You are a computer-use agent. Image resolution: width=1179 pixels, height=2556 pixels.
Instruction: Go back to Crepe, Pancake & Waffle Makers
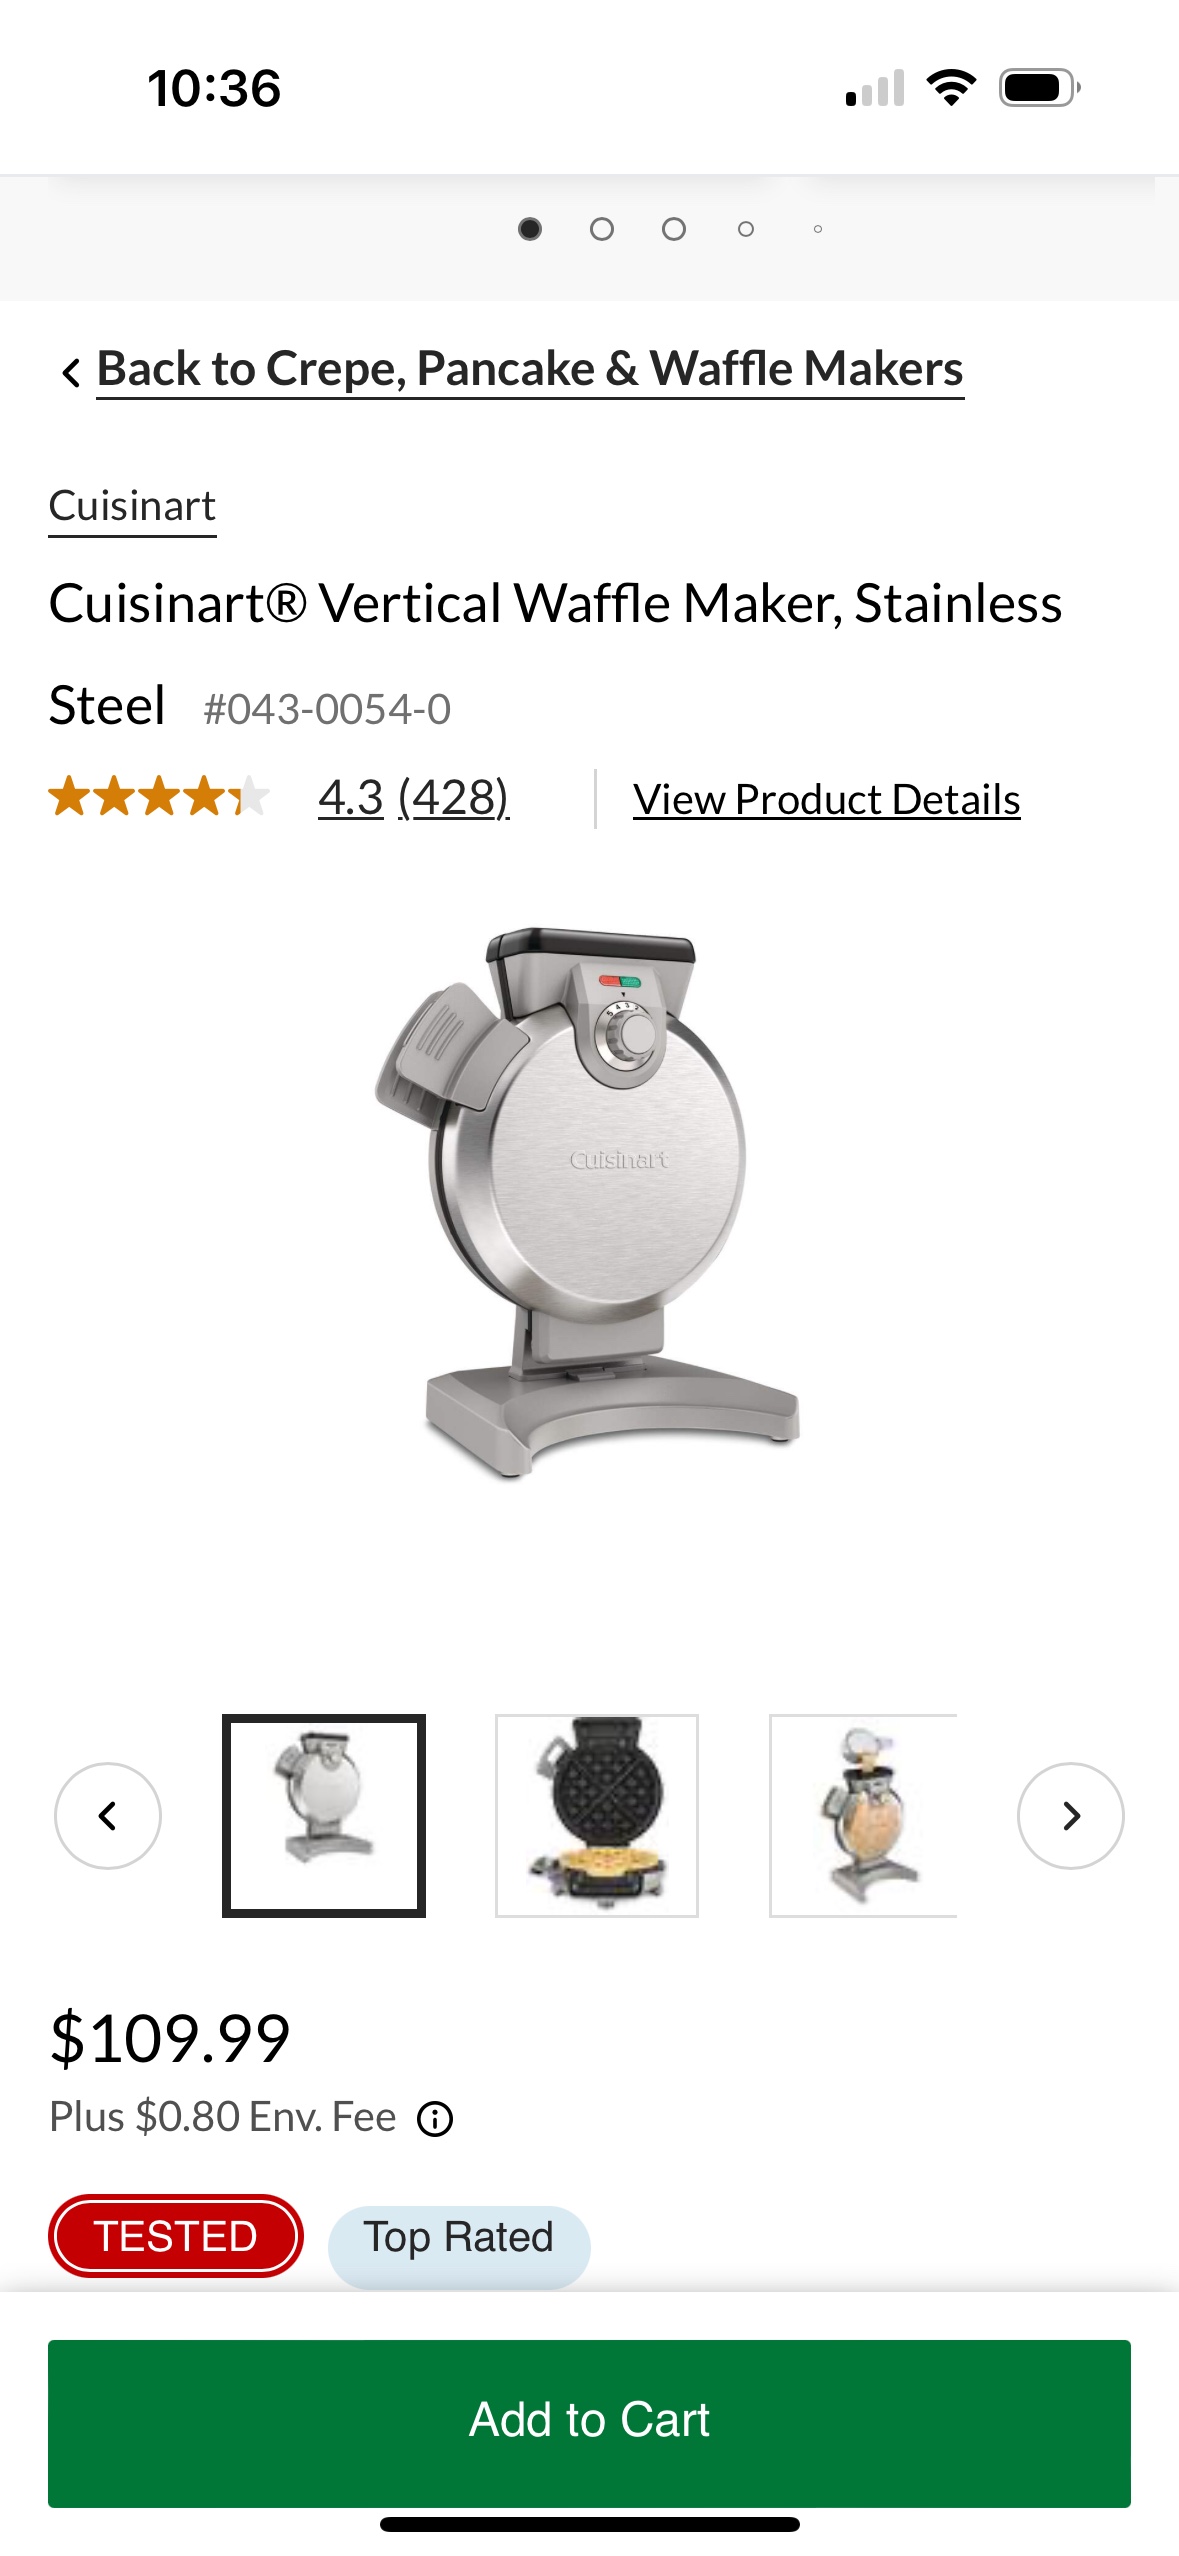(x=530, y=369)
